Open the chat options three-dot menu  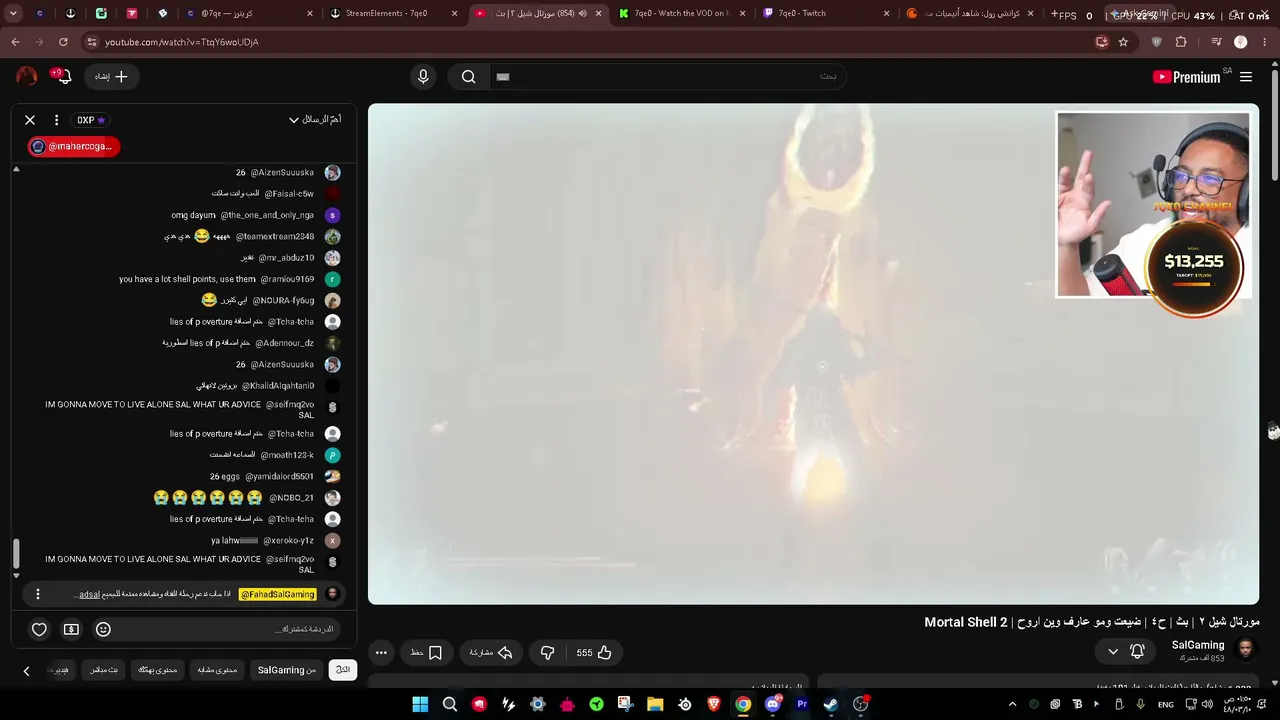tap(56, 120)
